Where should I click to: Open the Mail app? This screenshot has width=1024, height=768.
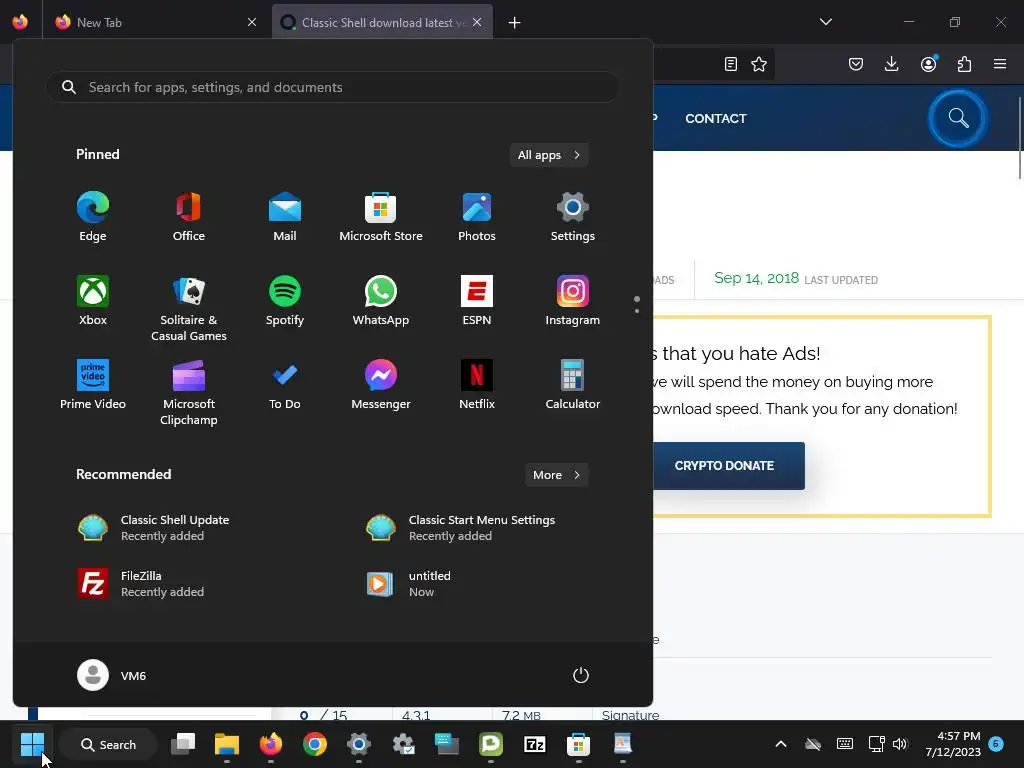click(x=285, y=217)
